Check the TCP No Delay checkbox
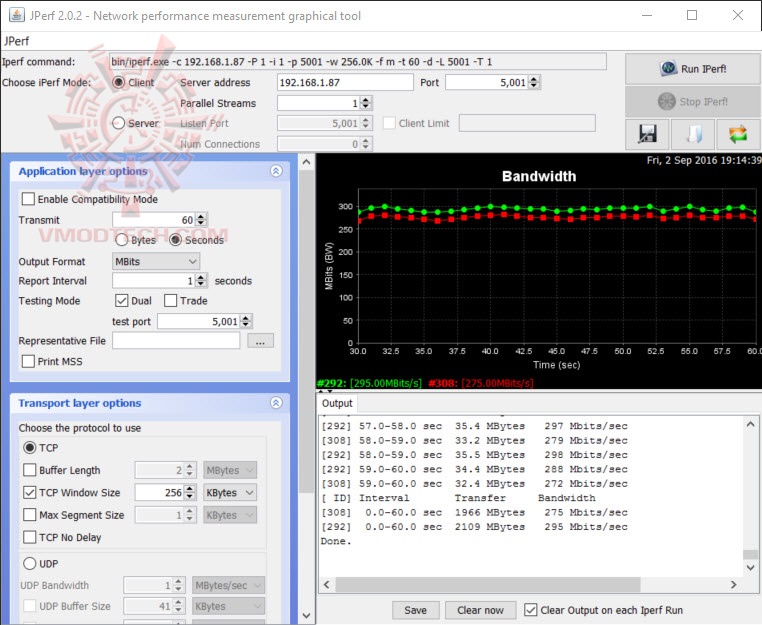This screenshot has width=762, height=625. point(30,537)
